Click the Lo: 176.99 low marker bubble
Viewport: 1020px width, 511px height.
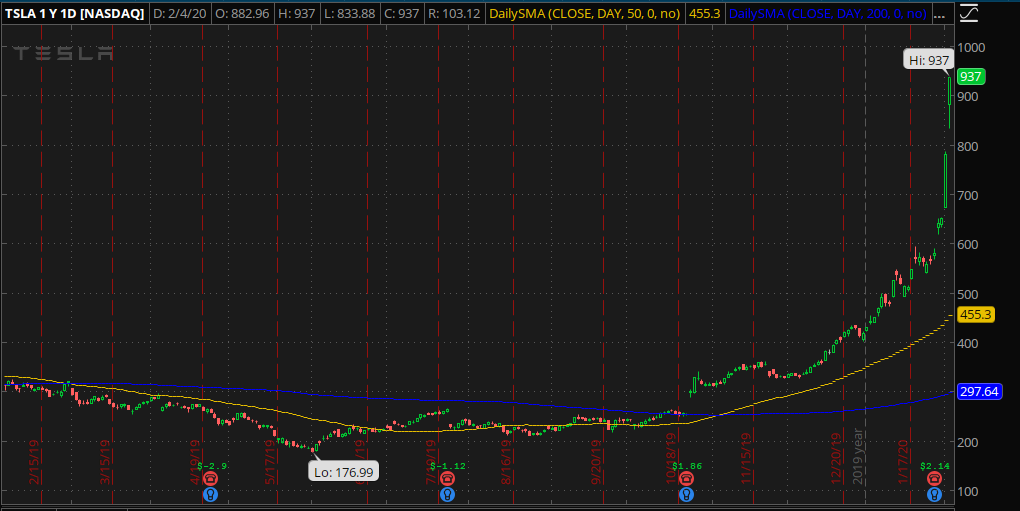(343, 473)
